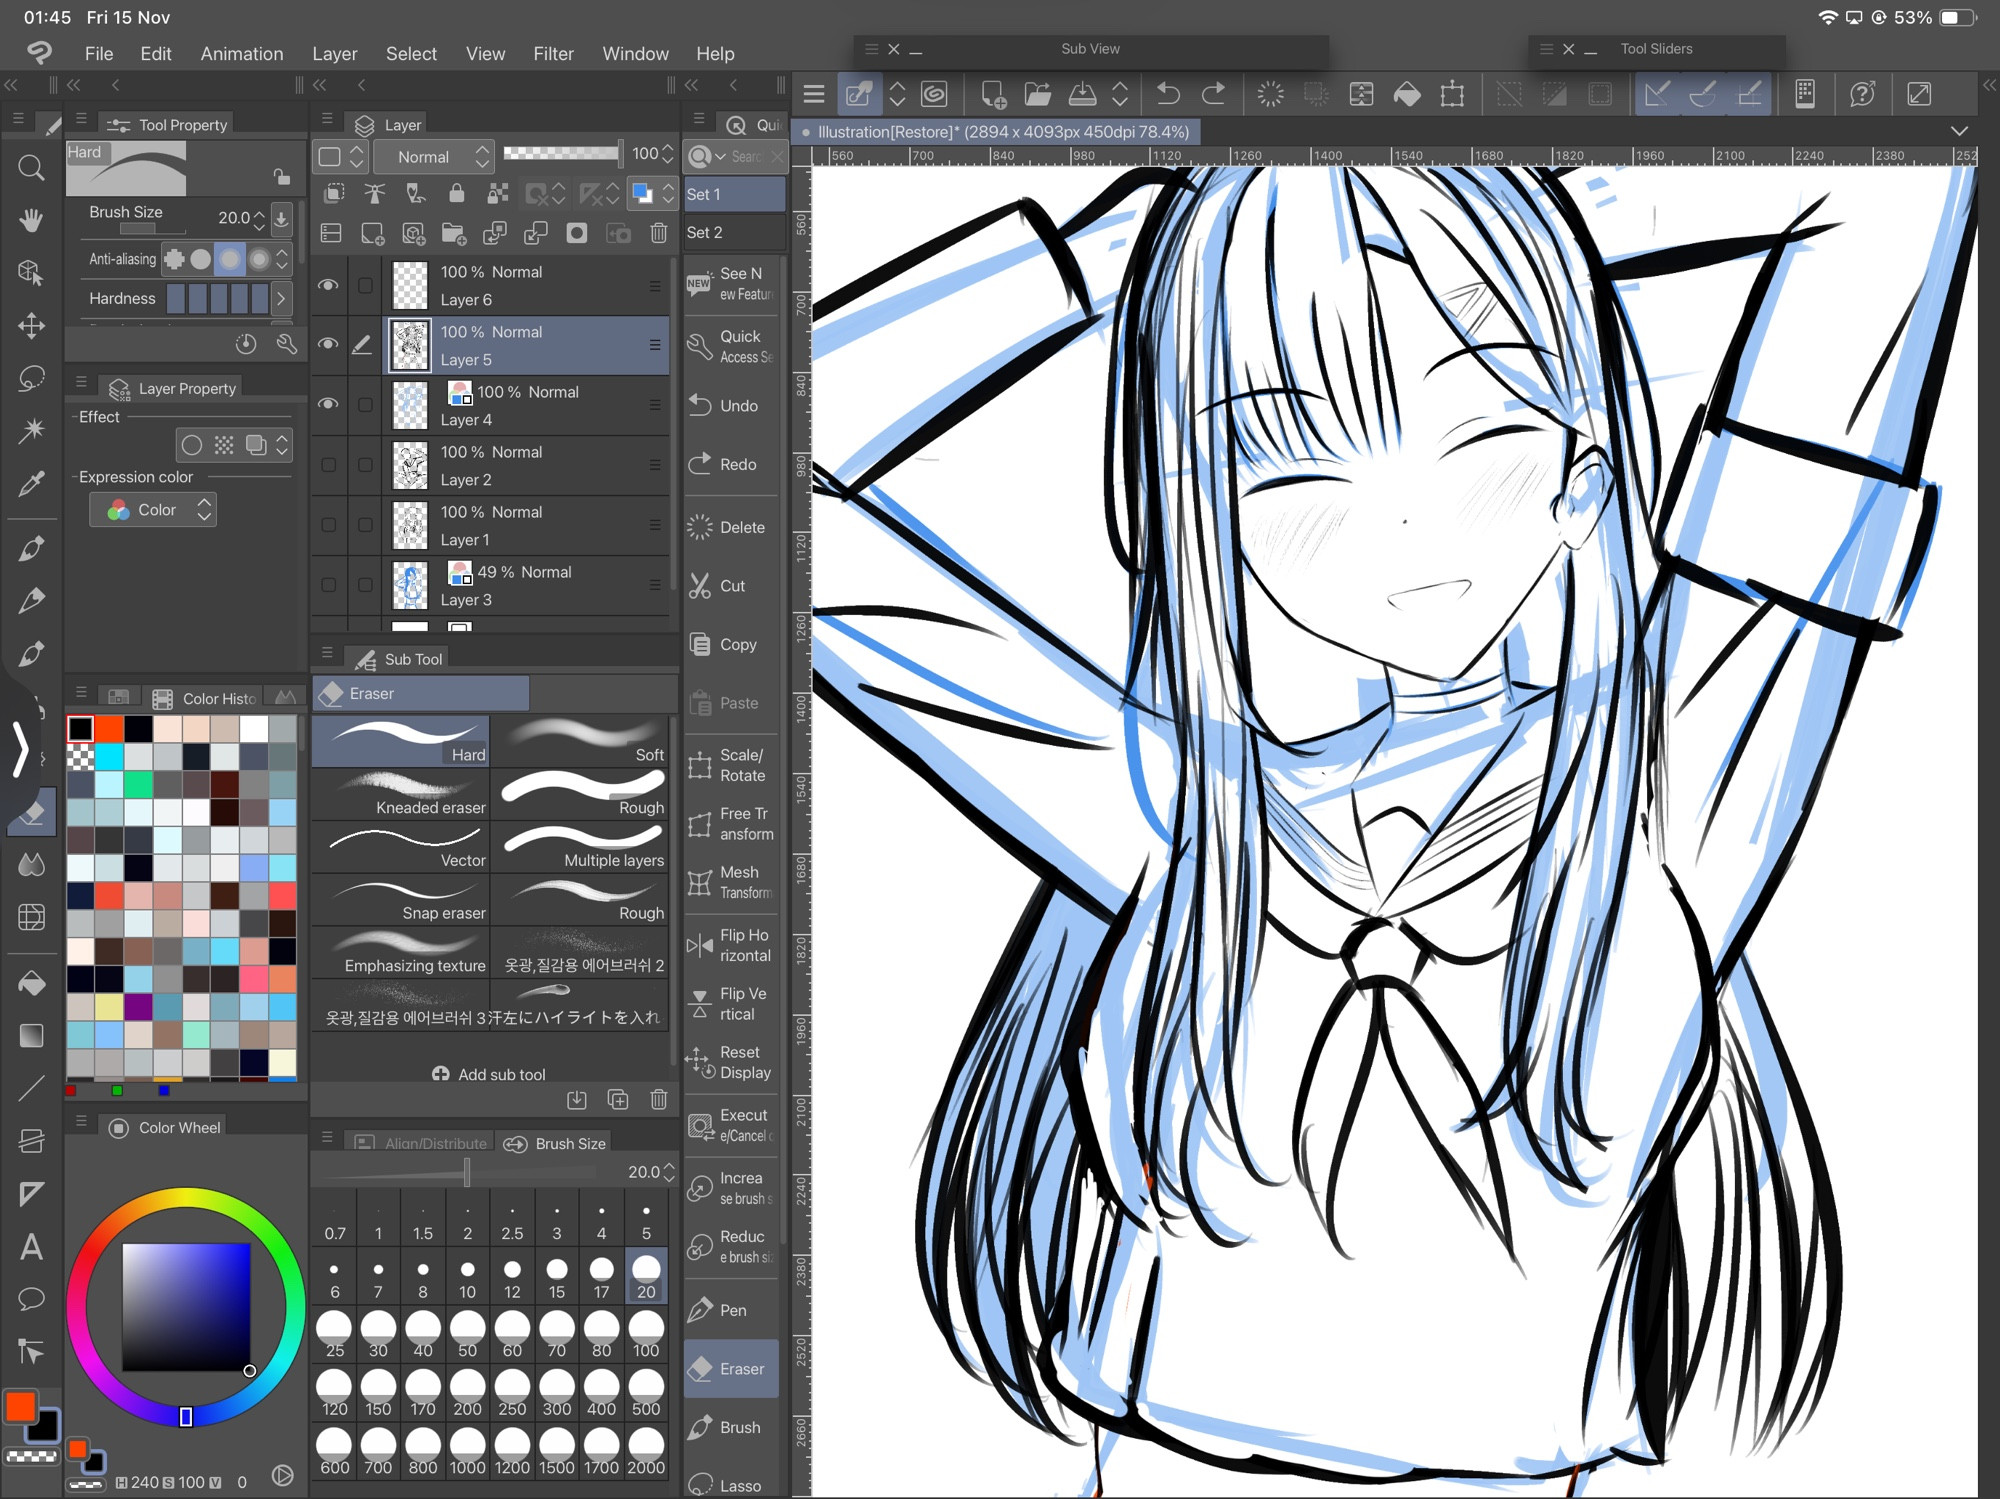This screenshot has width=2000, height=1499.
Task: Open the Animation menu
Action: tap(242, 53)
